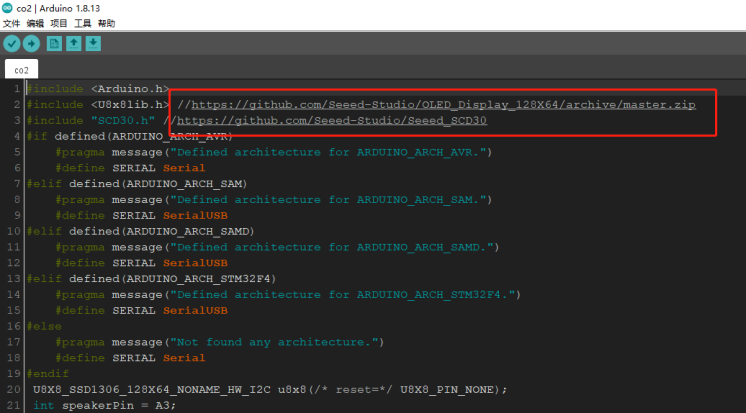Image resolution: width=746 pixels, height=413 pixels.
Task: Click the window title co2 | Arduino 1.8.13
Action: click(58, 8)
